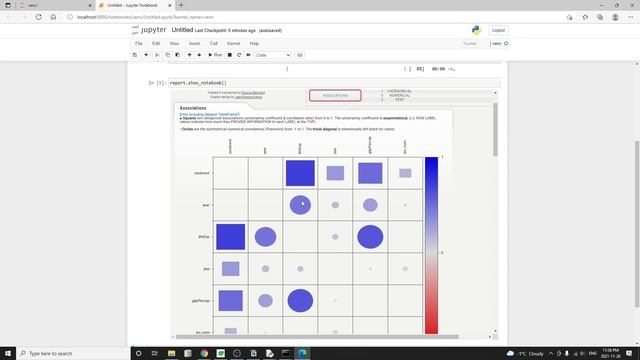Open Chrome from the taskbar

204,353
